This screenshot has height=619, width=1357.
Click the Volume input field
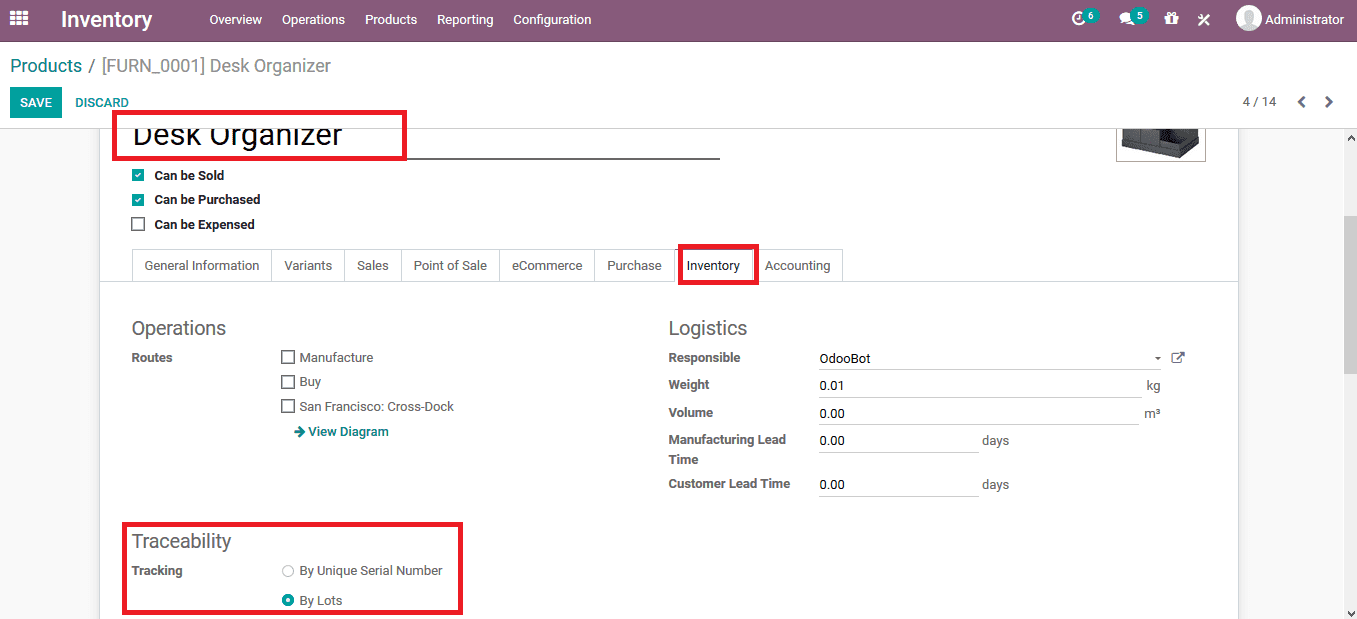(x=978, y=413)
